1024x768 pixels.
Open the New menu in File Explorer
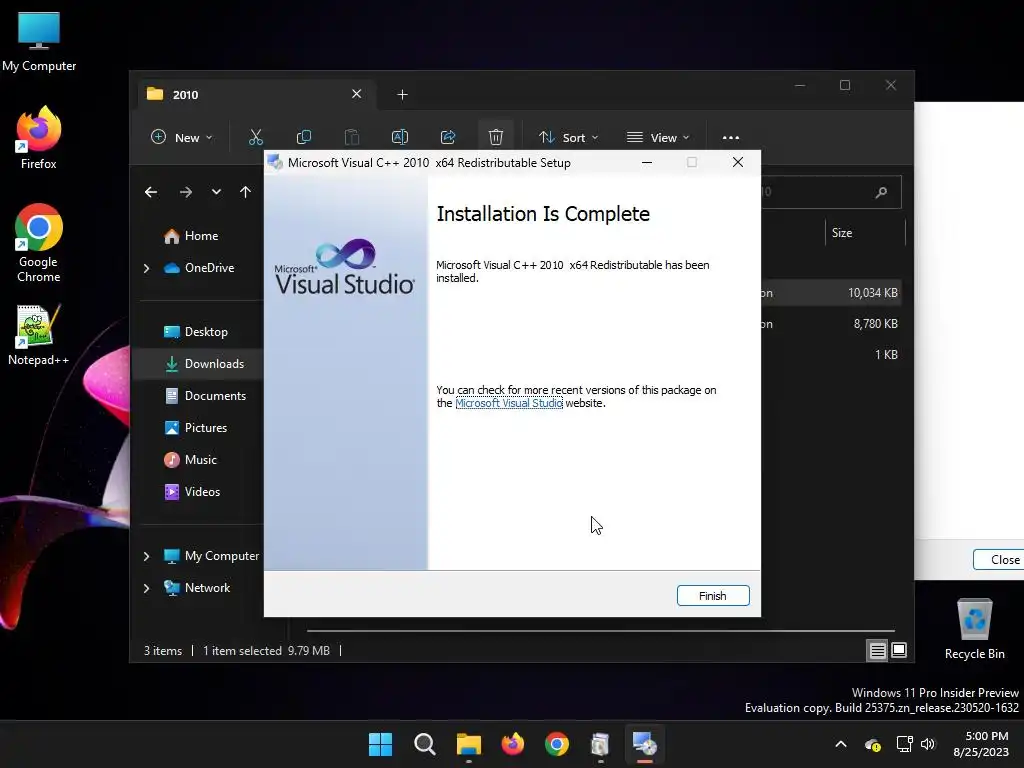182,137
